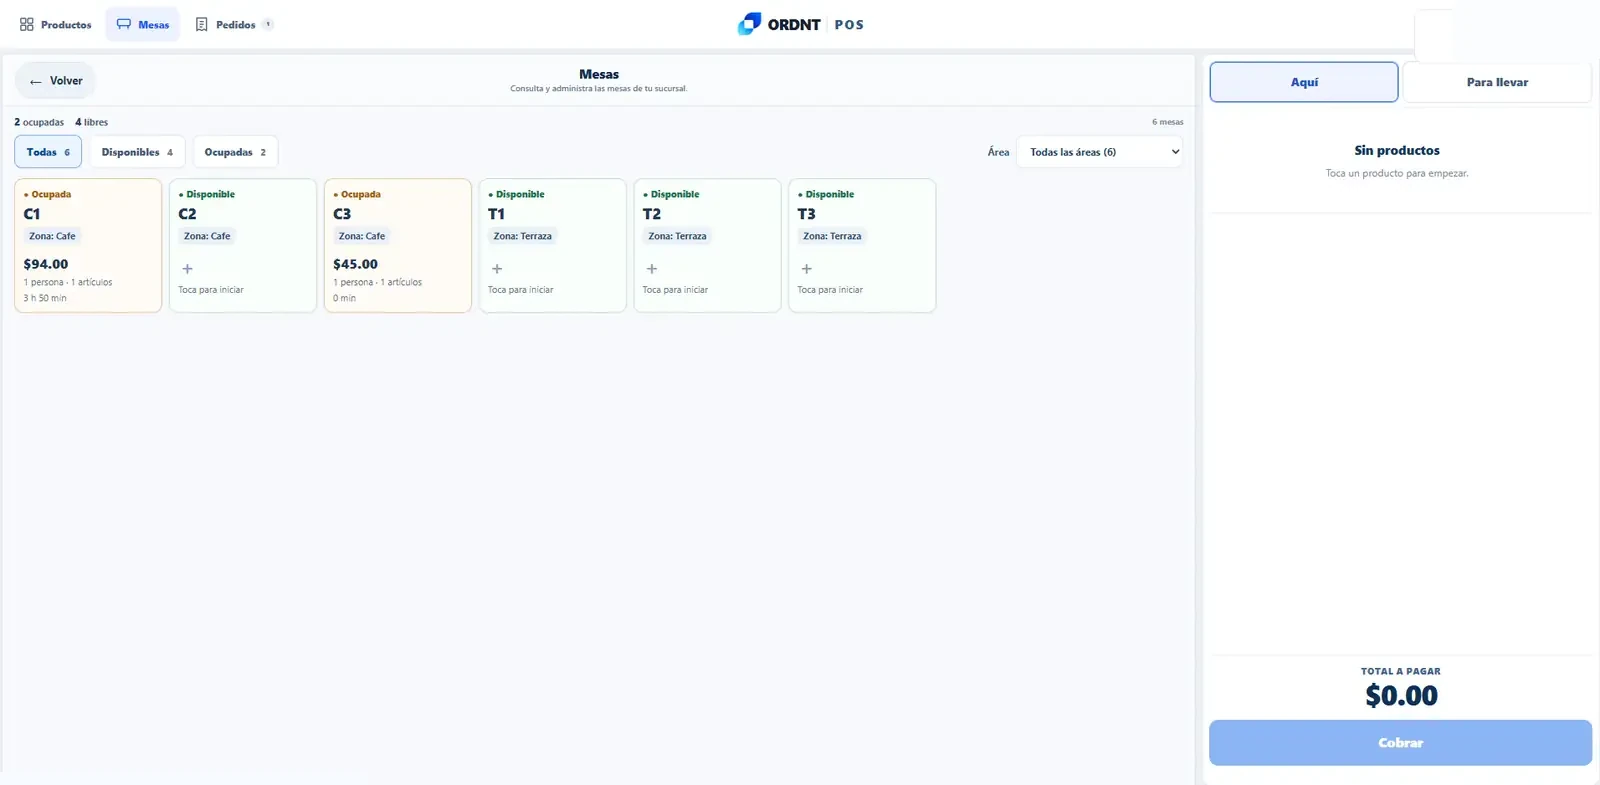
Task: Filter tables by Todas
Action: coord(48,152)
